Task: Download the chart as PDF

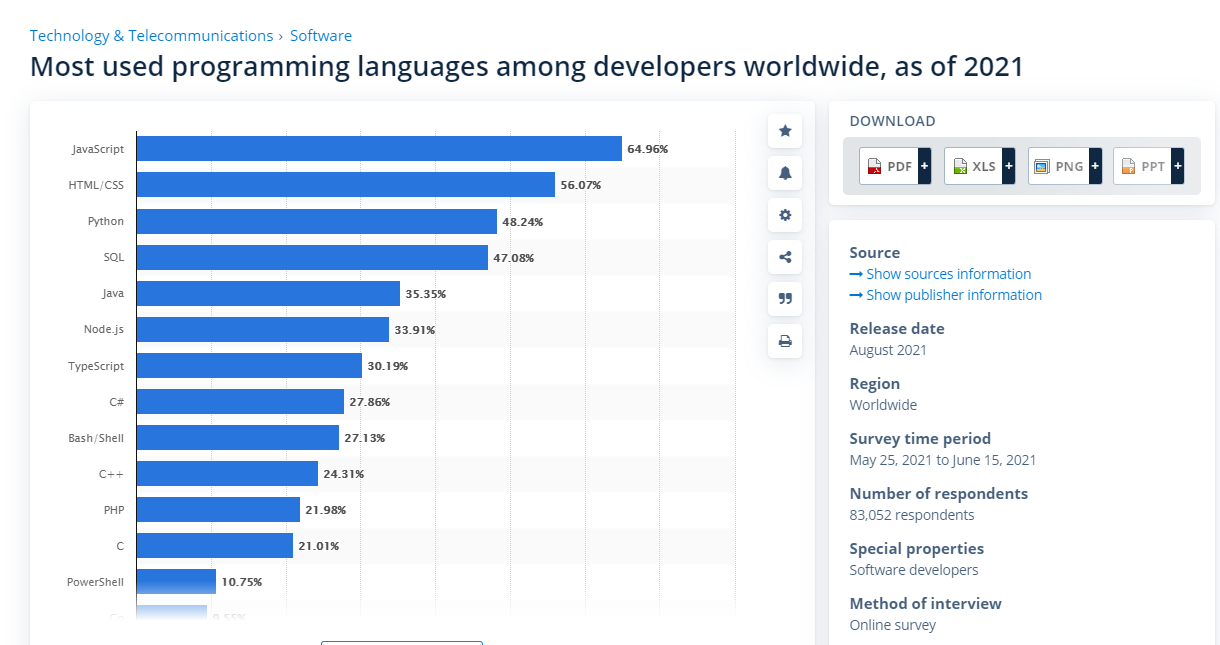Action: coord(889,166)
